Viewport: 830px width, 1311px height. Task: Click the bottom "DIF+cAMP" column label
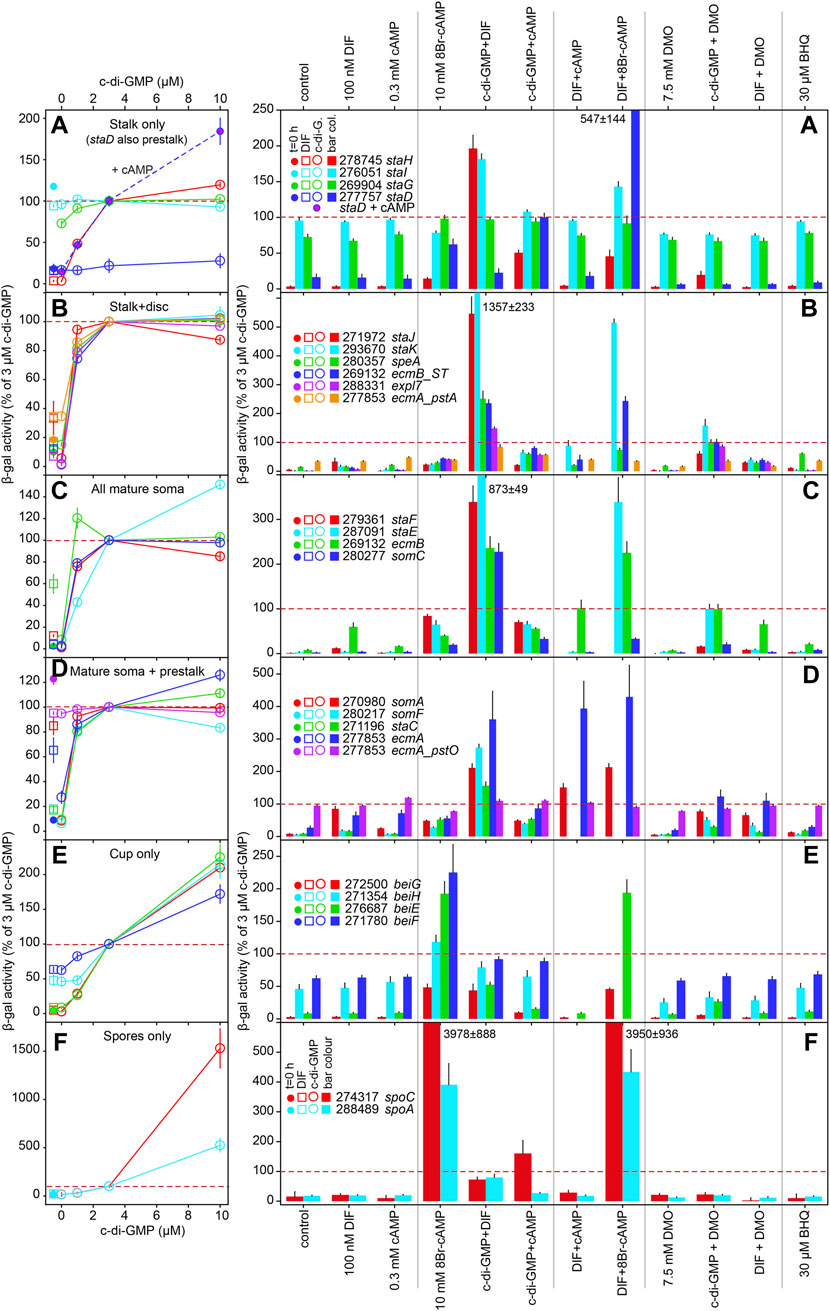click(579, 1243)
